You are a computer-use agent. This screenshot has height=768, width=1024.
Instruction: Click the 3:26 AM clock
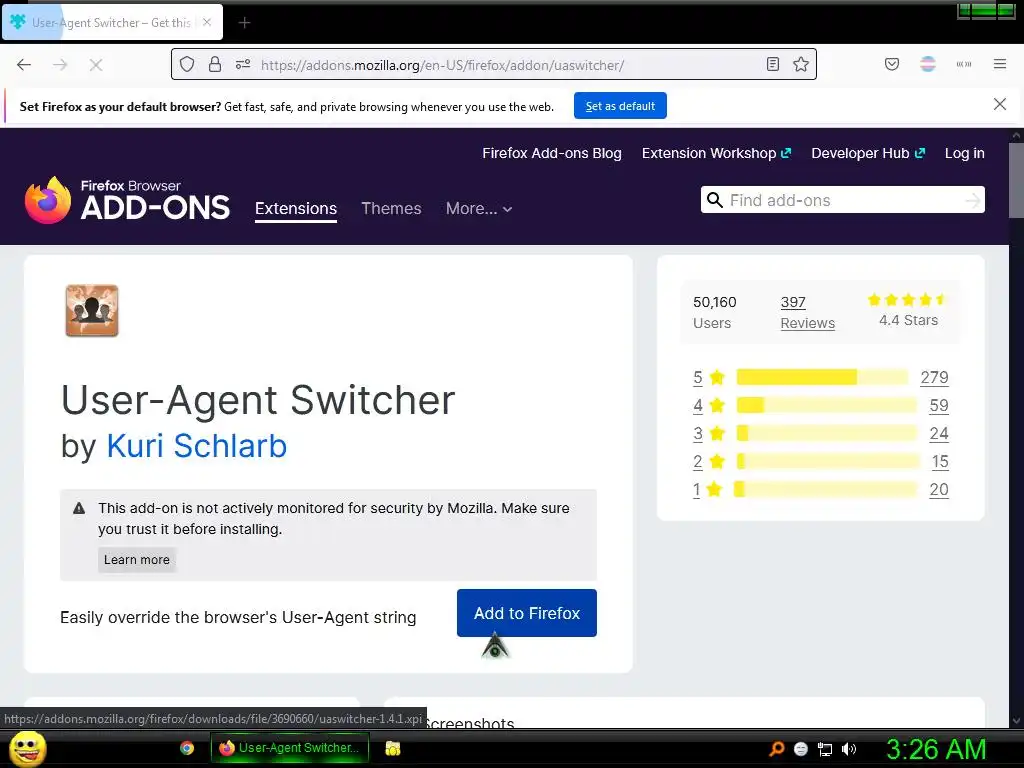pos(936,749)
